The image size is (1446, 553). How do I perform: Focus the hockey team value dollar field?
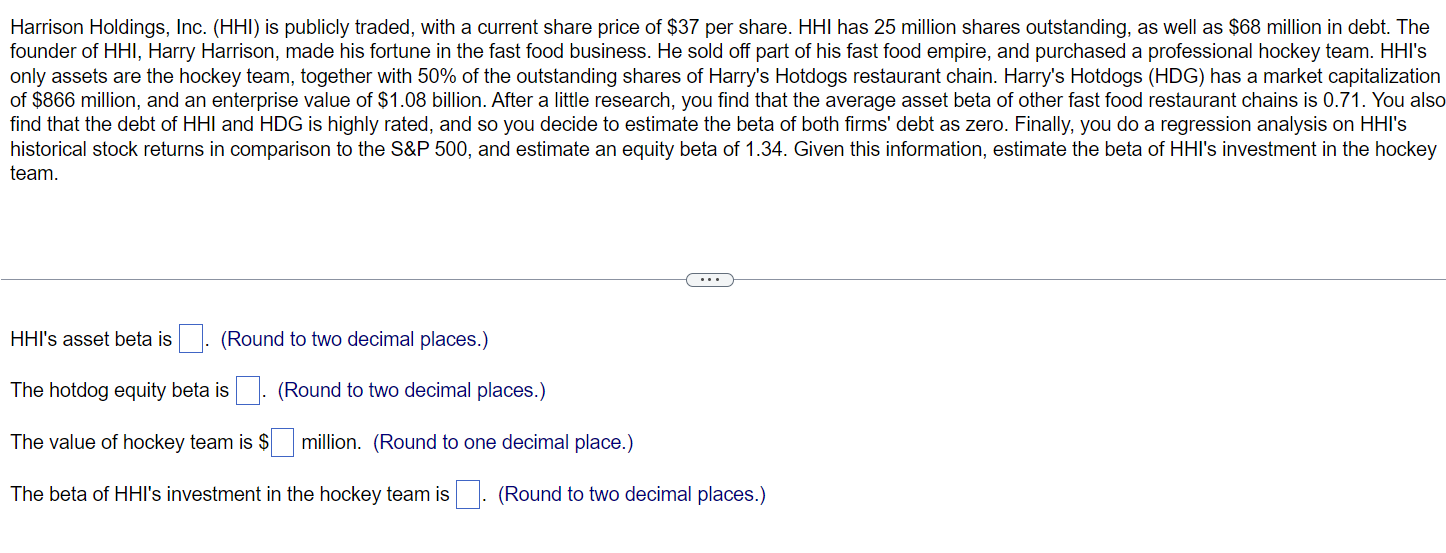click(x=283, y=442)
